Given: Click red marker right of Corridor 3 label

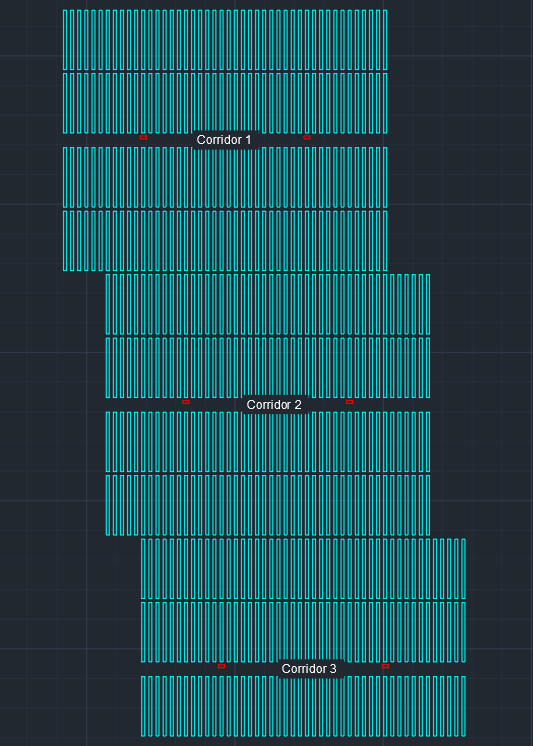Looking at the screenshot, I should tap(385, 666).
